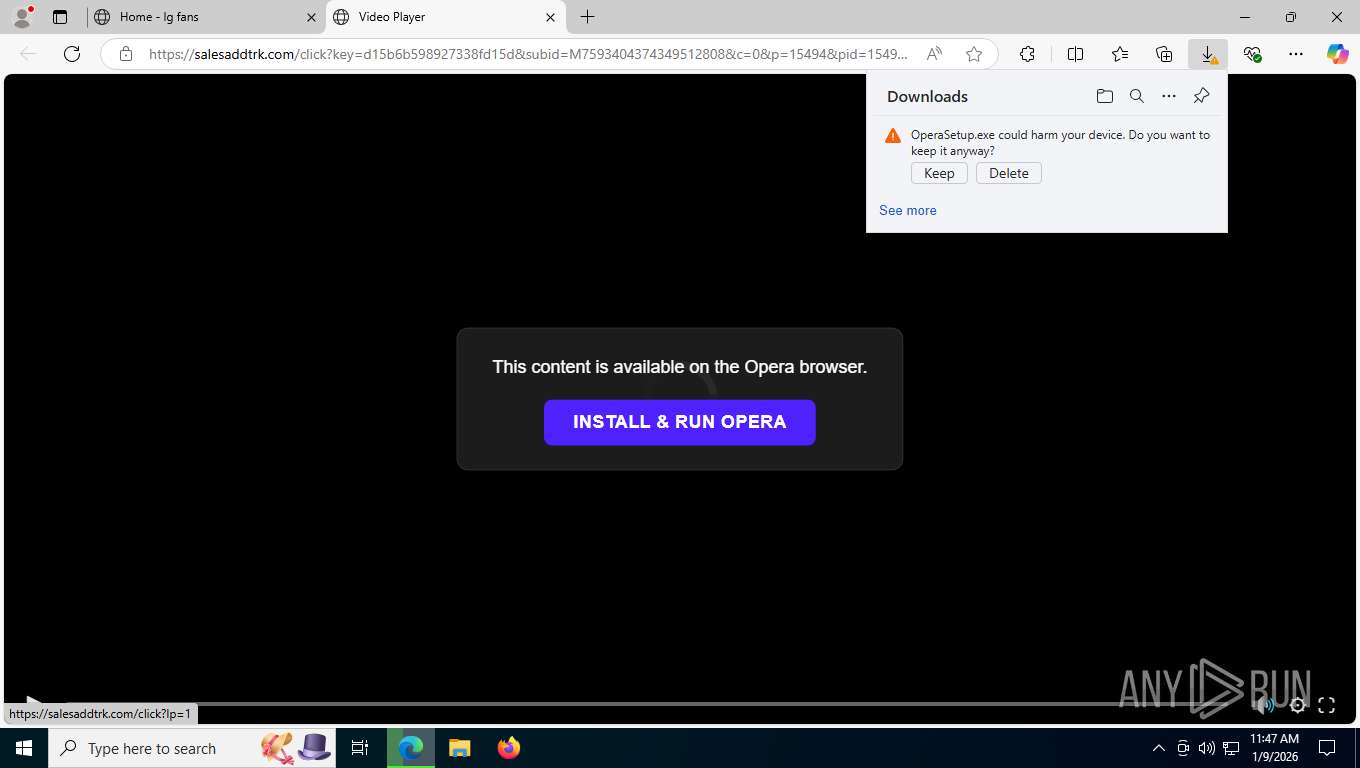Open Task View on taskbar

pyautogui.click(x=360, y=748)
